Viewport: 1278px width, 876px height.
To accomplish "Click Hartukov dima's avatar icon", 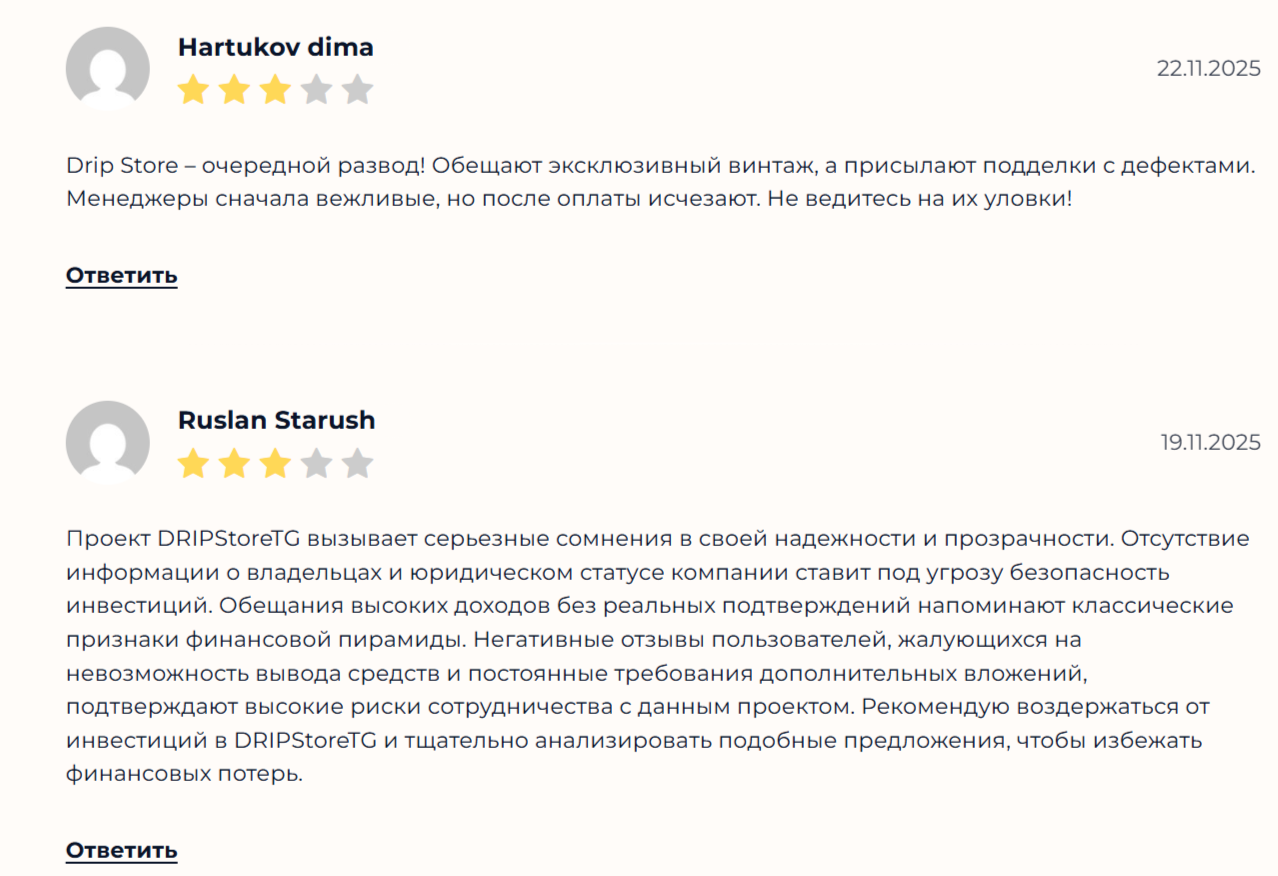I will coord(107,68).
